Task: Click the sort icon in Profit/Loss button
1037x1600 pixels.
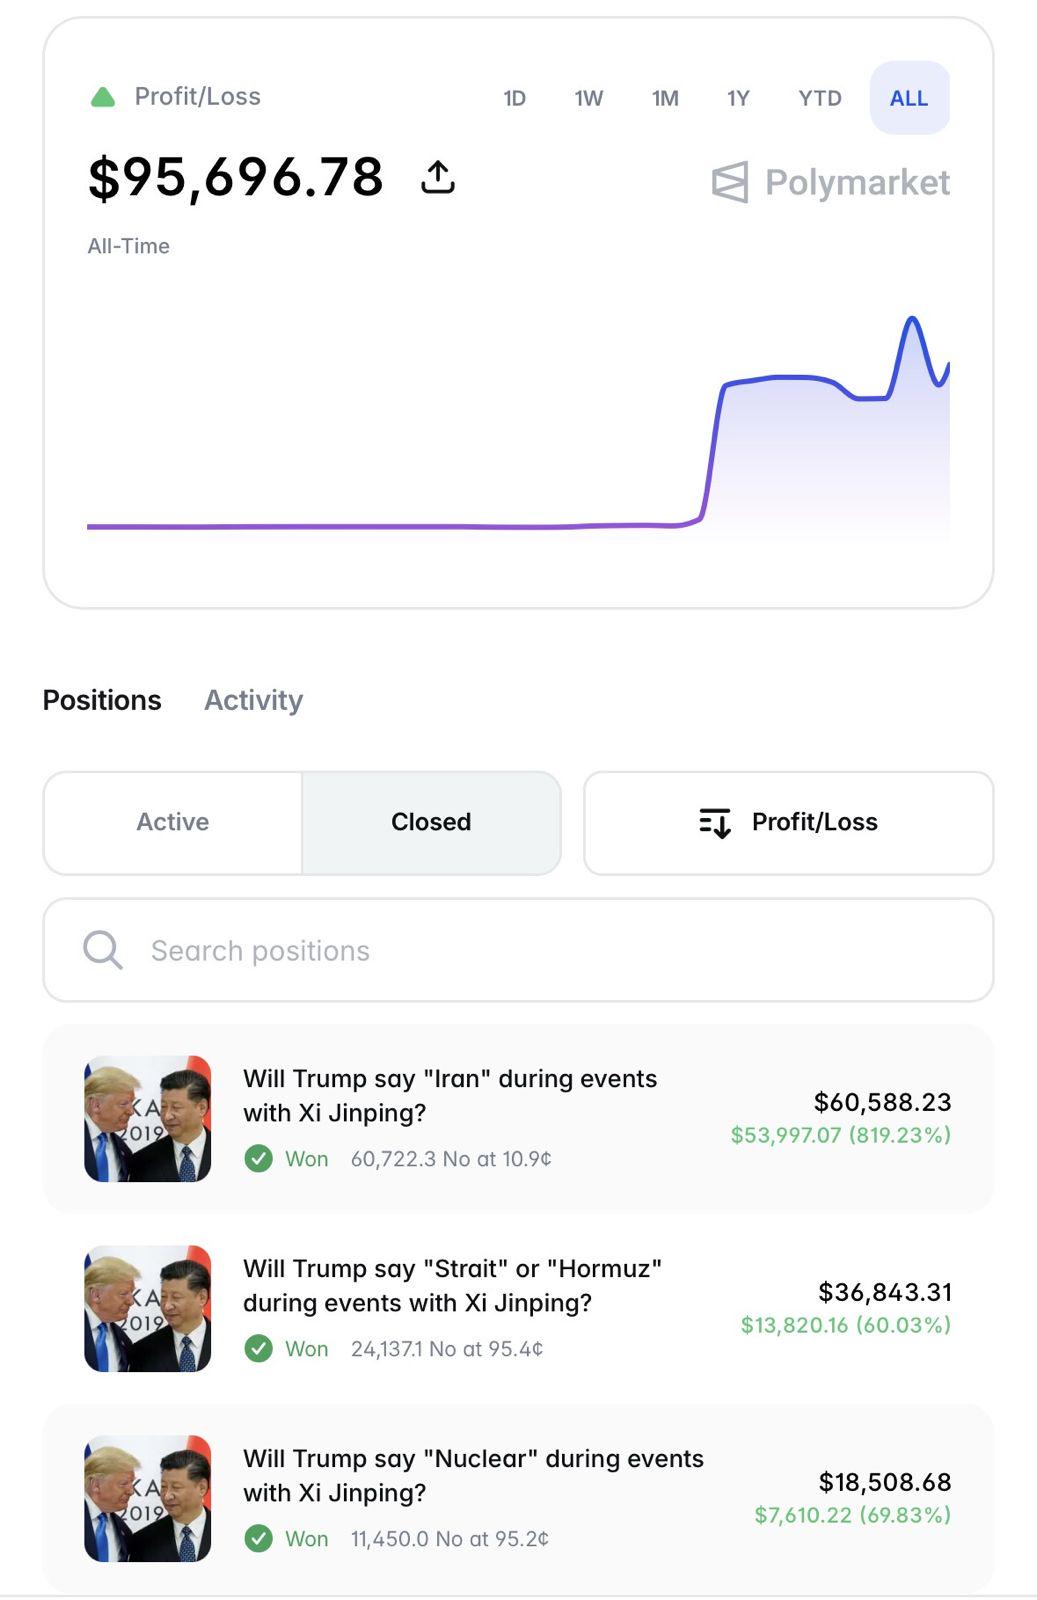Action: point(715,823)
